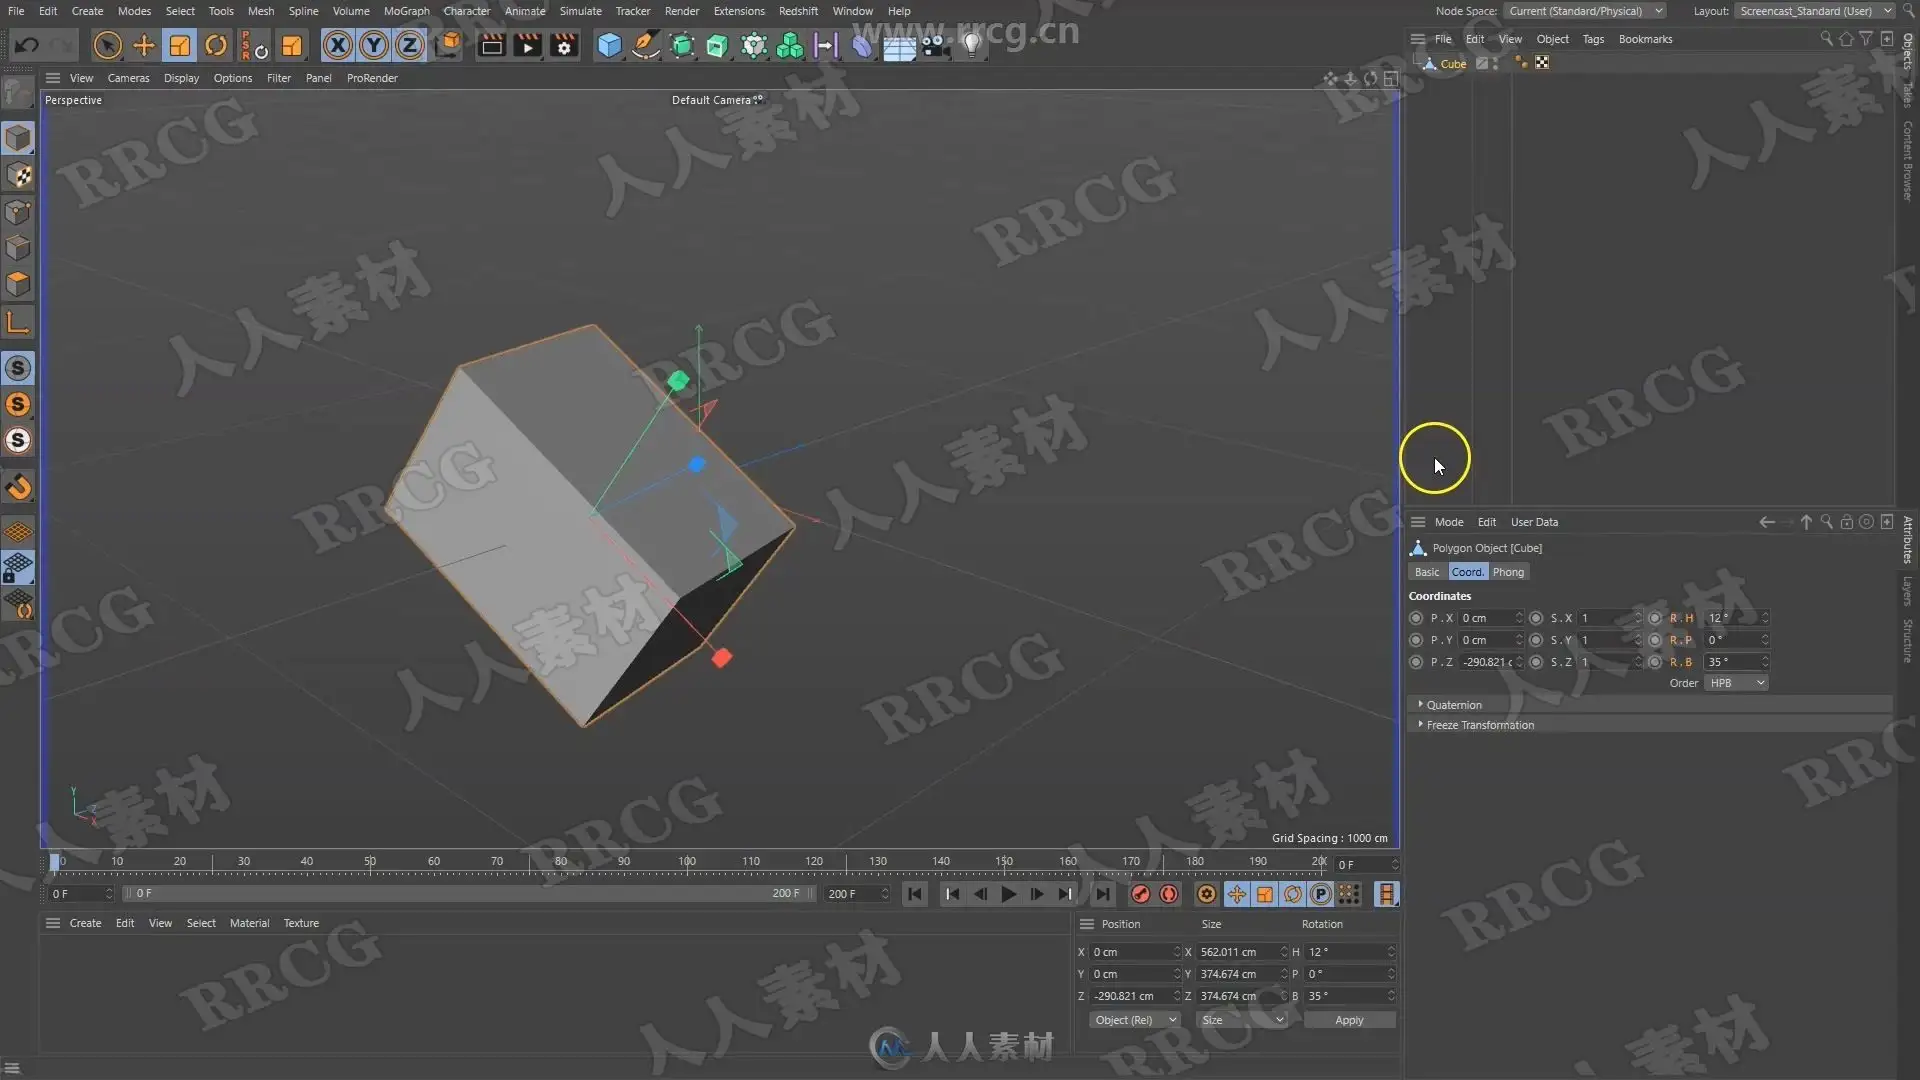This screenshot has height=1080, width=1920.
Task: Click Render to Picture Viewer icon
Action: coord(527,45)
